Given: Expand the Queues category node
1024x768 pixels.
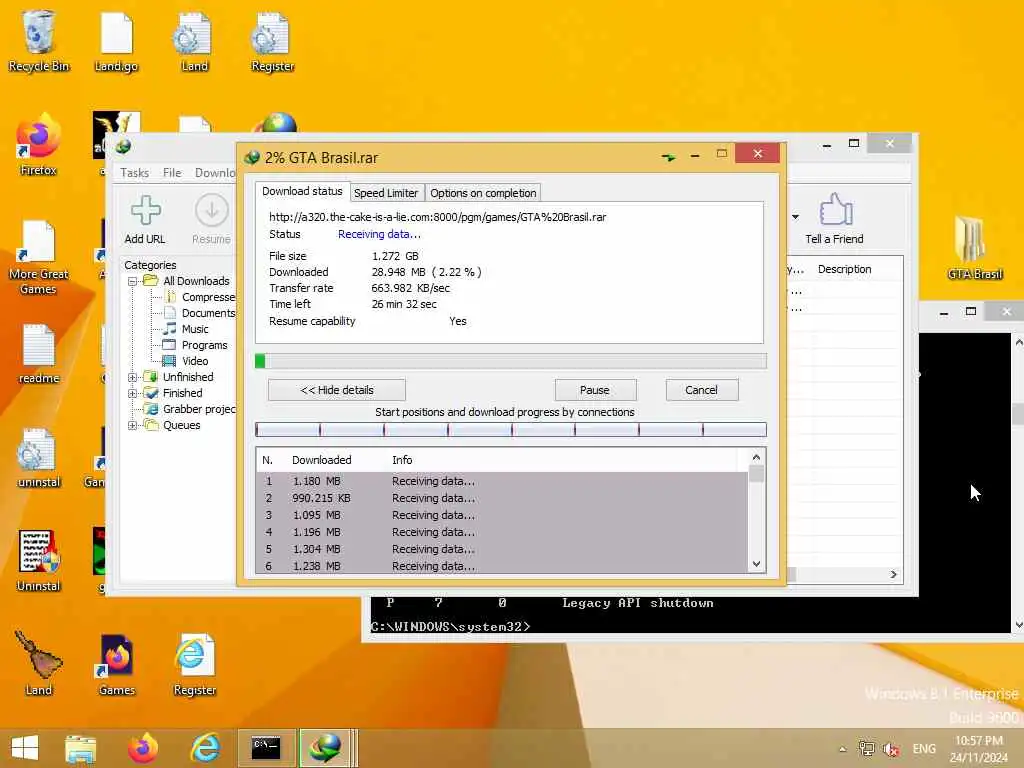Looking at the screenshot, I should (x=133, y=426).
